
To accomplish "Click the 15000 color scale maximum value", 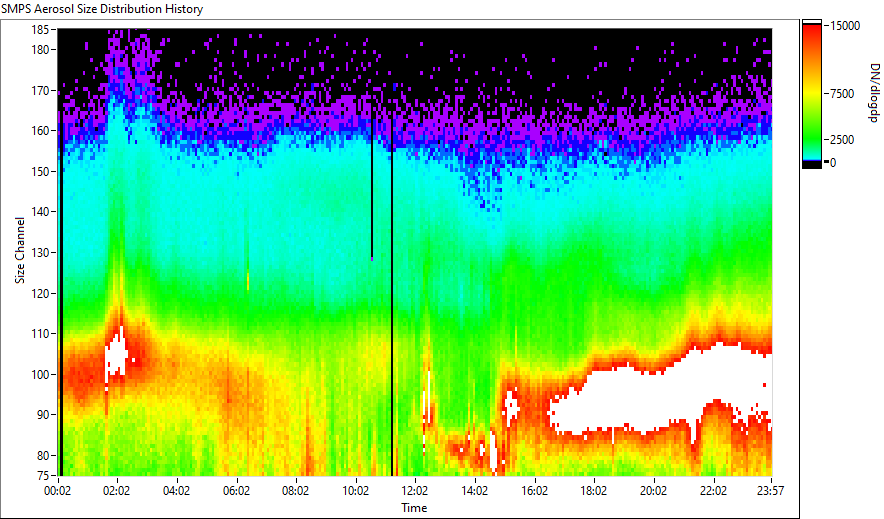I will [845, 25].
